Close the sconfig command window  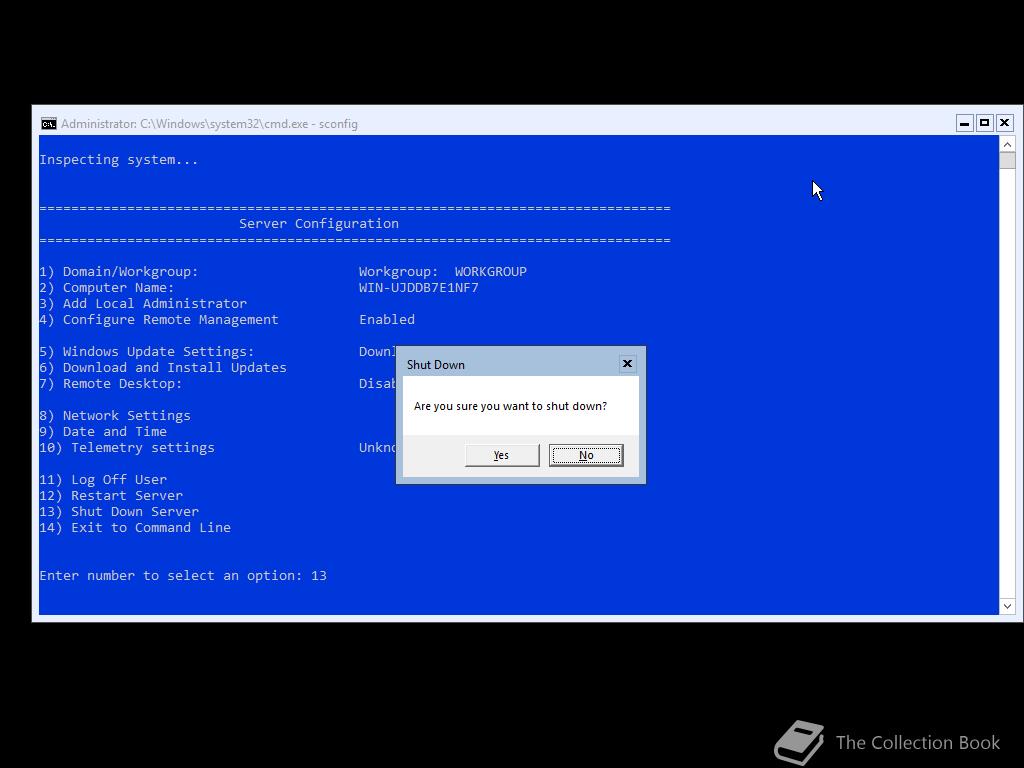tap(1004, 123)
